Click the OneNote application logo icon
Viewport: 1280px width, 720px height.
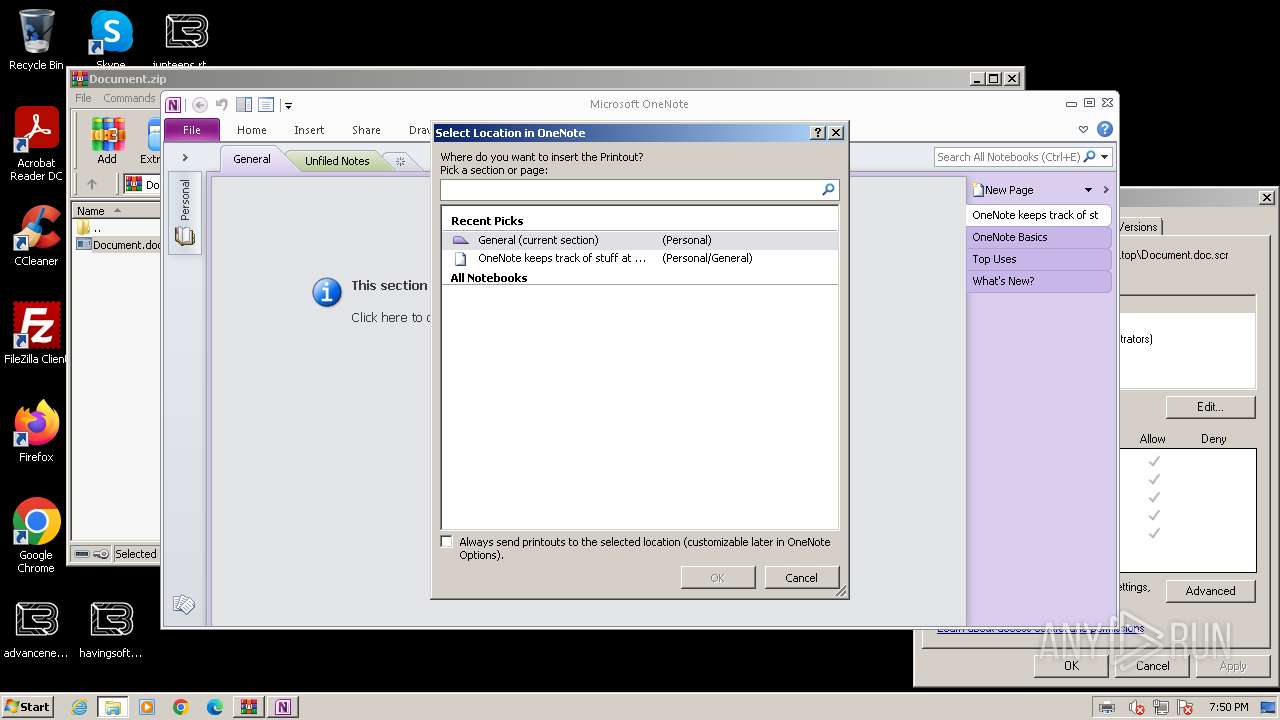[174, 105]
